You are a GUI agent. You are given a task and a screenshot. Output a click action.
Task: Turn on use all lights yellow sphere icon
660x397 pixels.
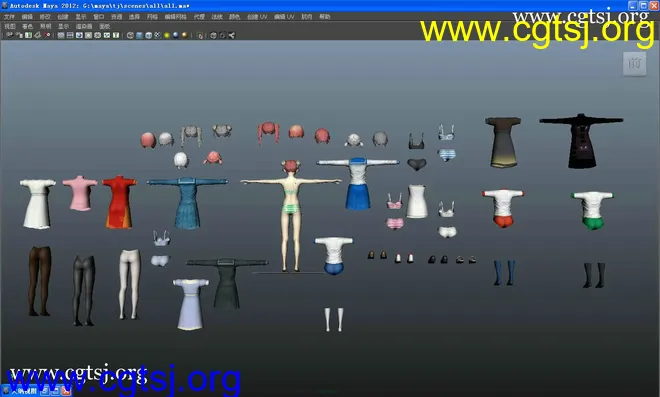tap(167, 35)
